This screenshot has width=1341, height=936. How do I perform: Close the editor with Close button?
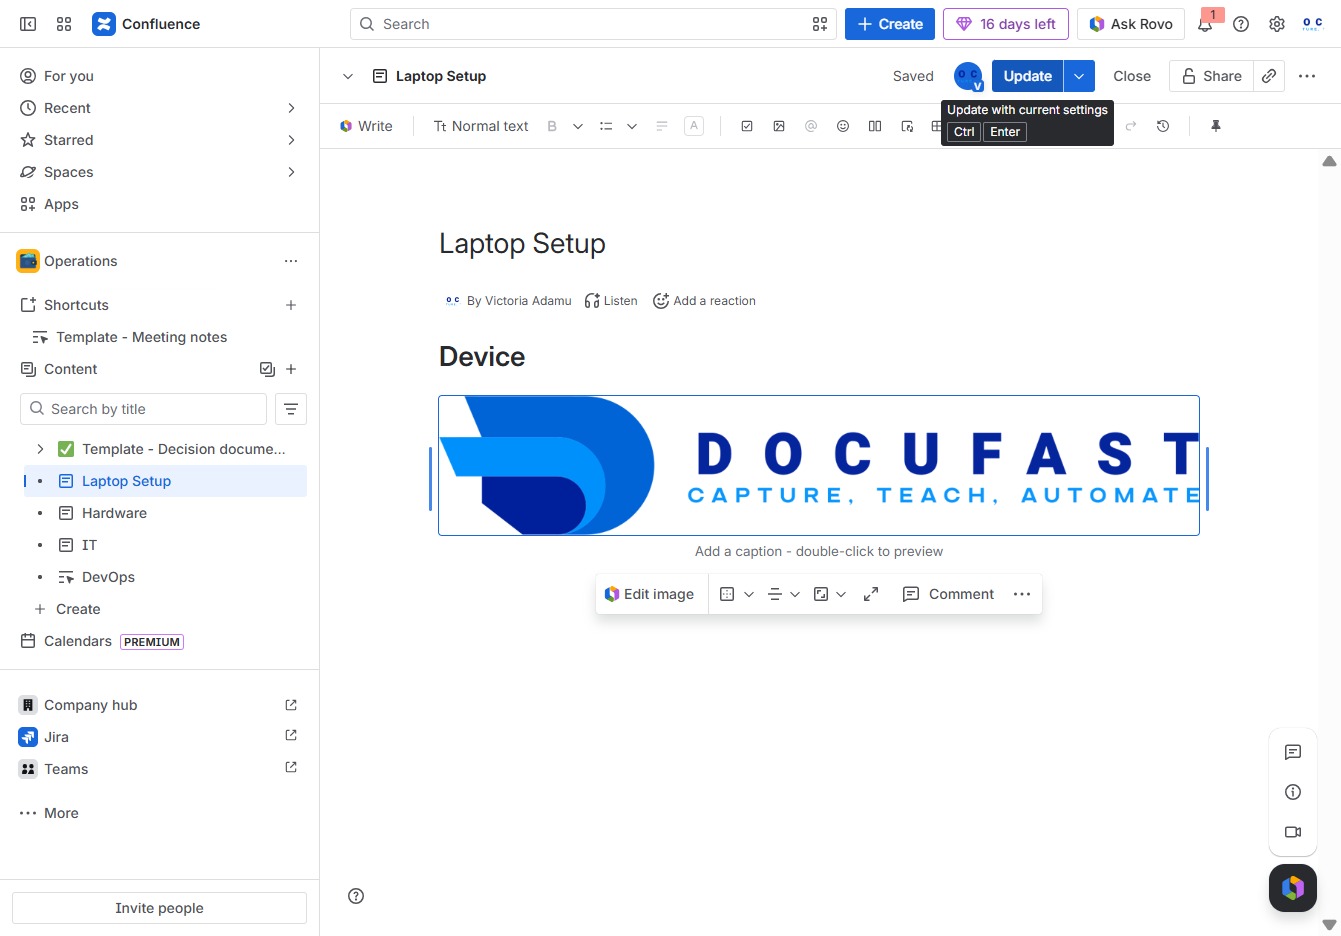(x=1132, y=76)
